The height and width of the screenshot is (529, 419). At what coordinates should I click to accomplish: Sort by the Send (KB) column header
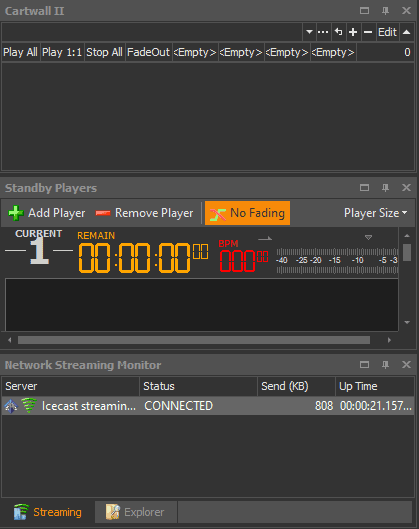(296, 386)
